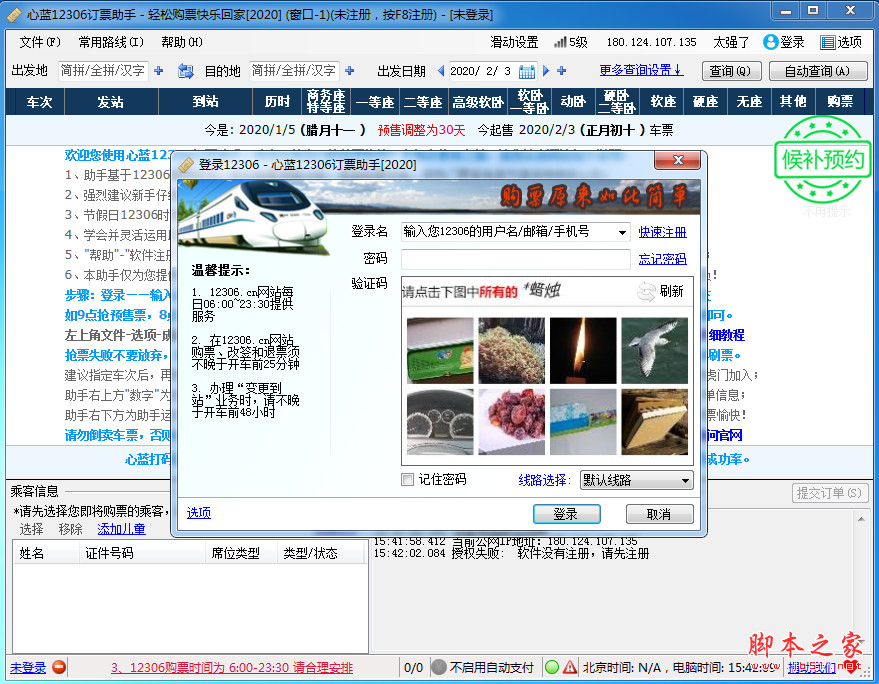
Task: Go to previous date with left arrow
Action: pos(441,71)
